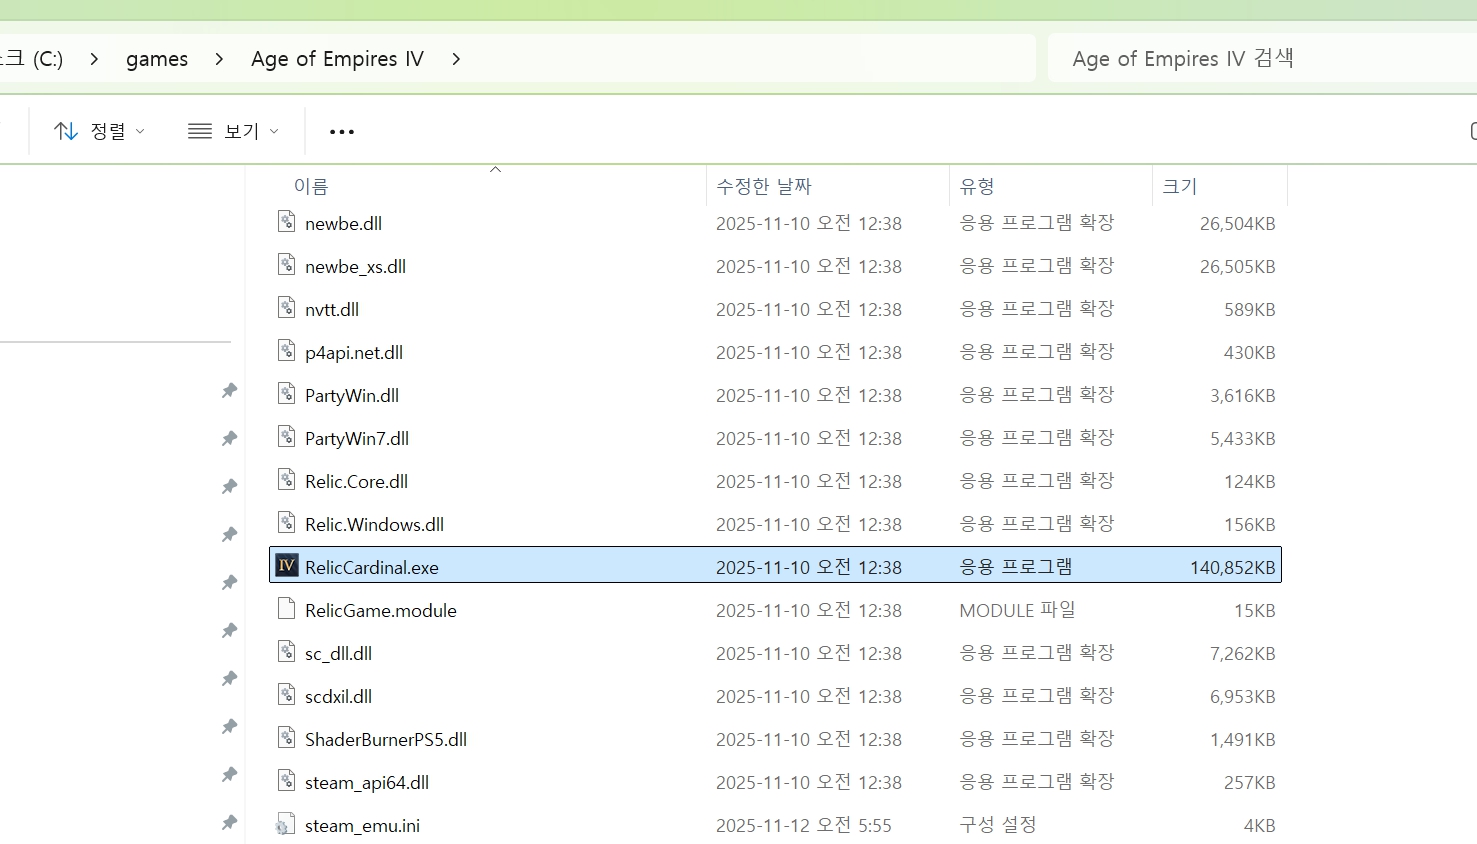Click the RelicGame.module blank file icon
The height and width of the screenshot is (844, 1477).
[x=286, y=609]
